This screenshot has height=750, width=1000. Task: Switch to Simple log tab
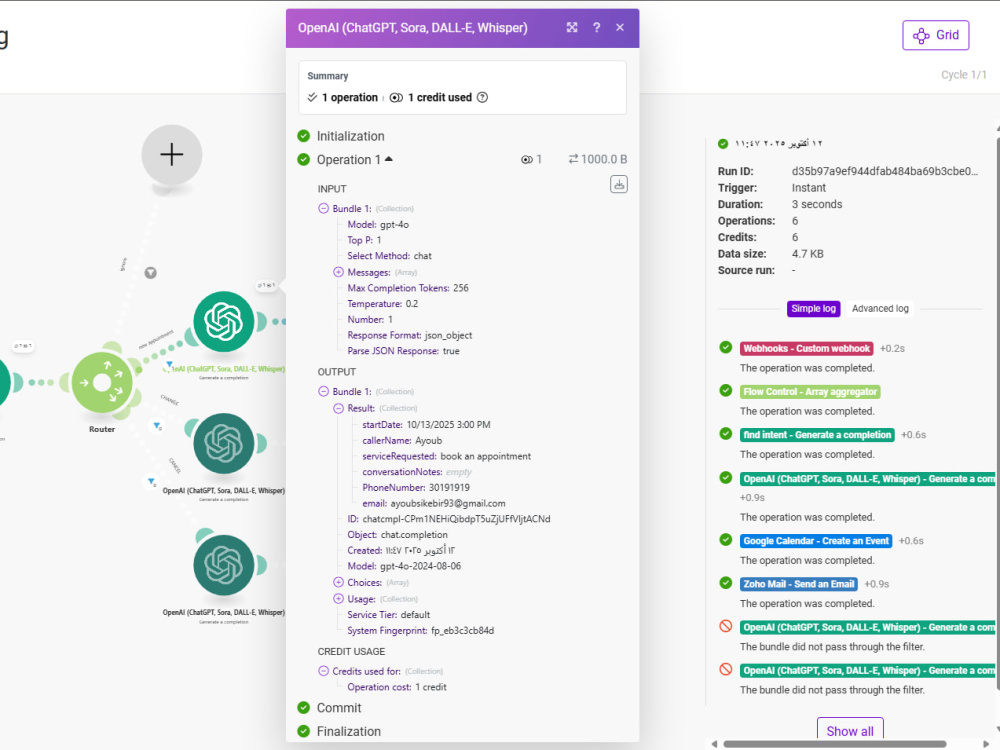coord(813,309)
